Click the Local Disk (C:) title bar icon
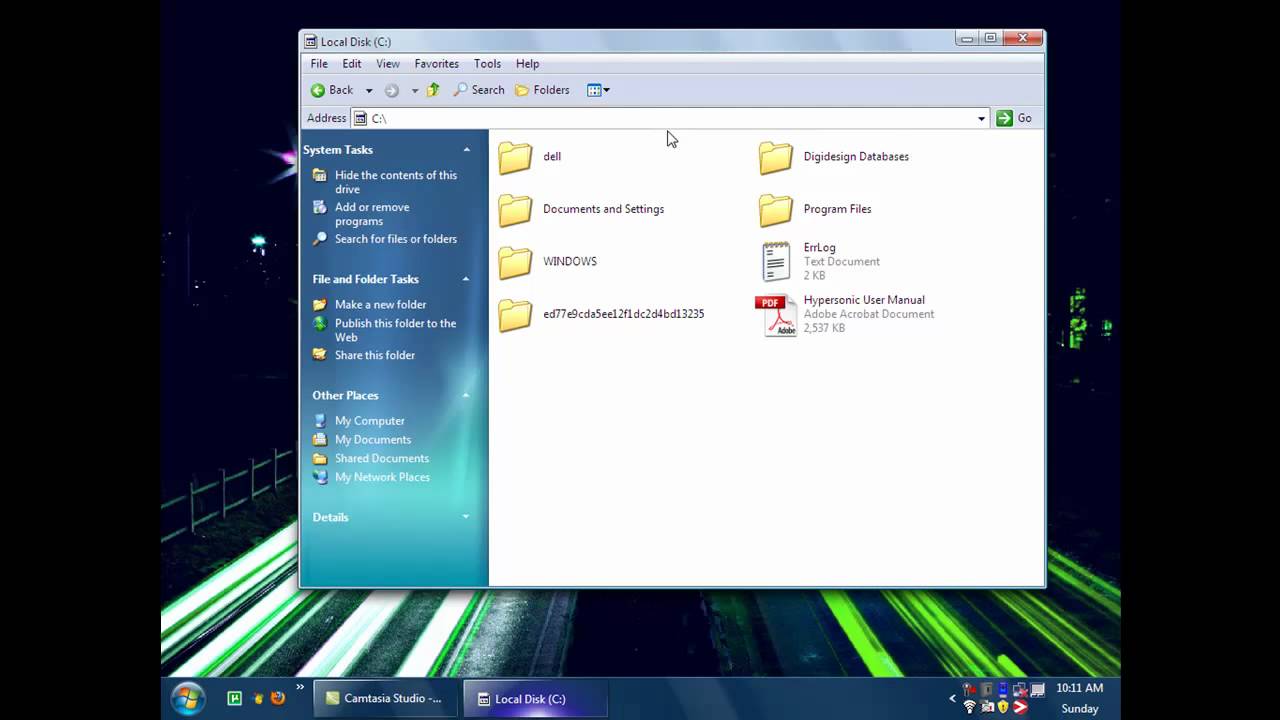 (311, 42)
